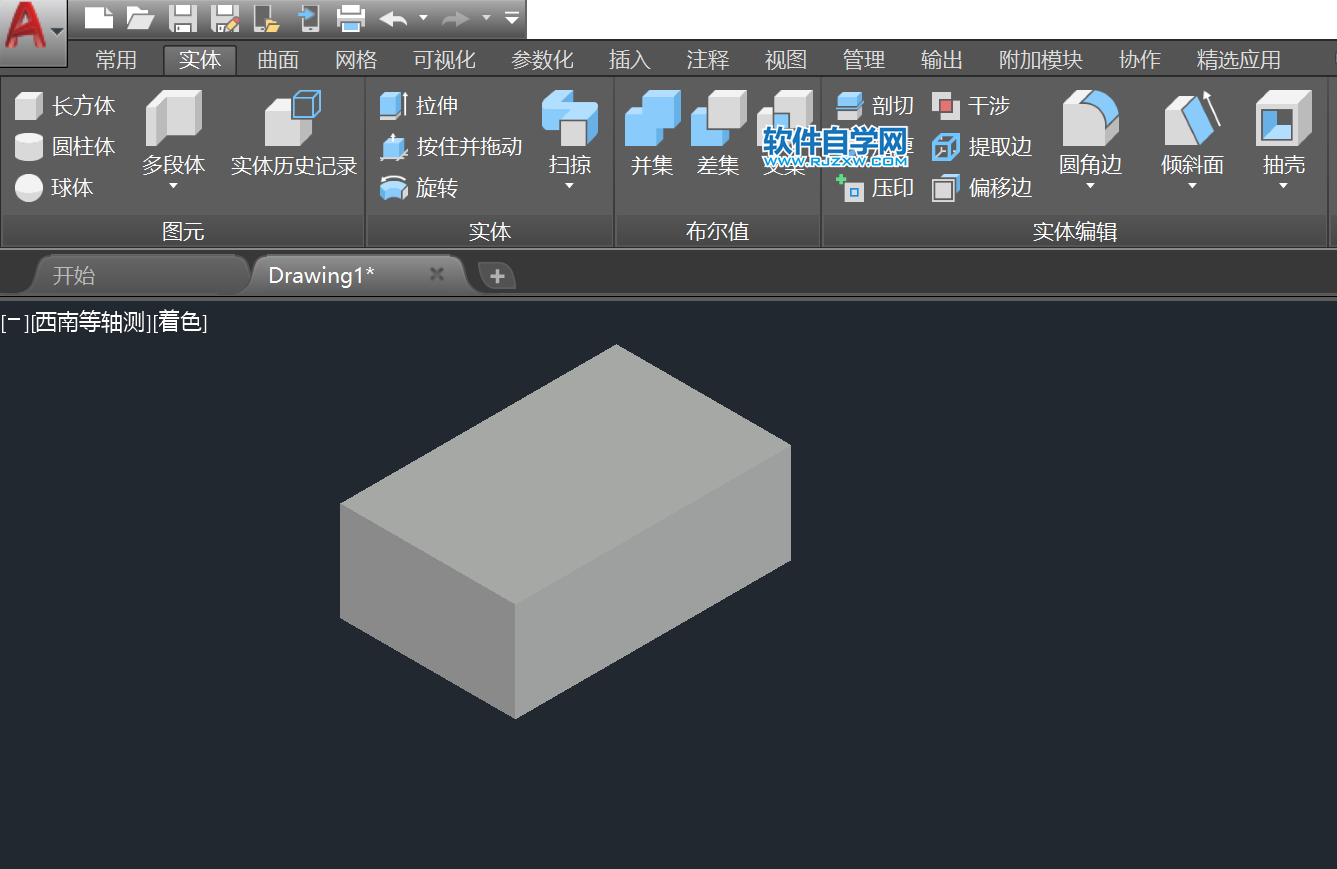Switch to the 精选应用 ribbon tab

1239,60
